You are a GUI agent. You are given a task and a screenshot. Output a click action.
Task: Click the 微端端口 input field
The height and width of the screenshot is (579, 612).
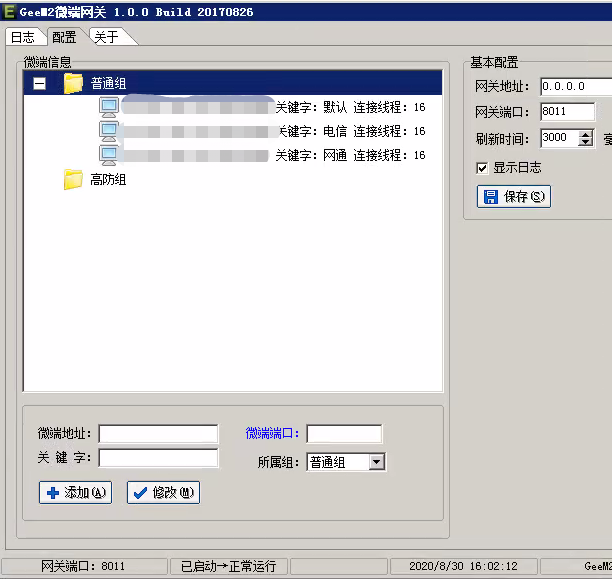[343, 434]
